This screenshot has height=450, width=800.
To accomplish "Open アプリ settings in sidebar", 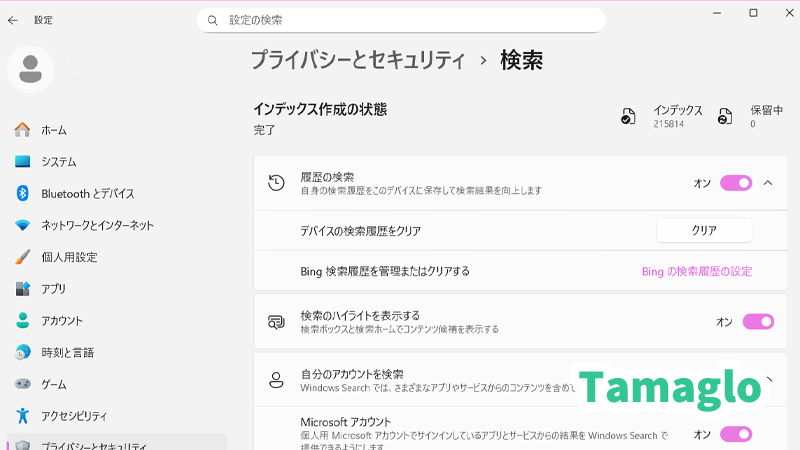I will click(x=53, y=289).
